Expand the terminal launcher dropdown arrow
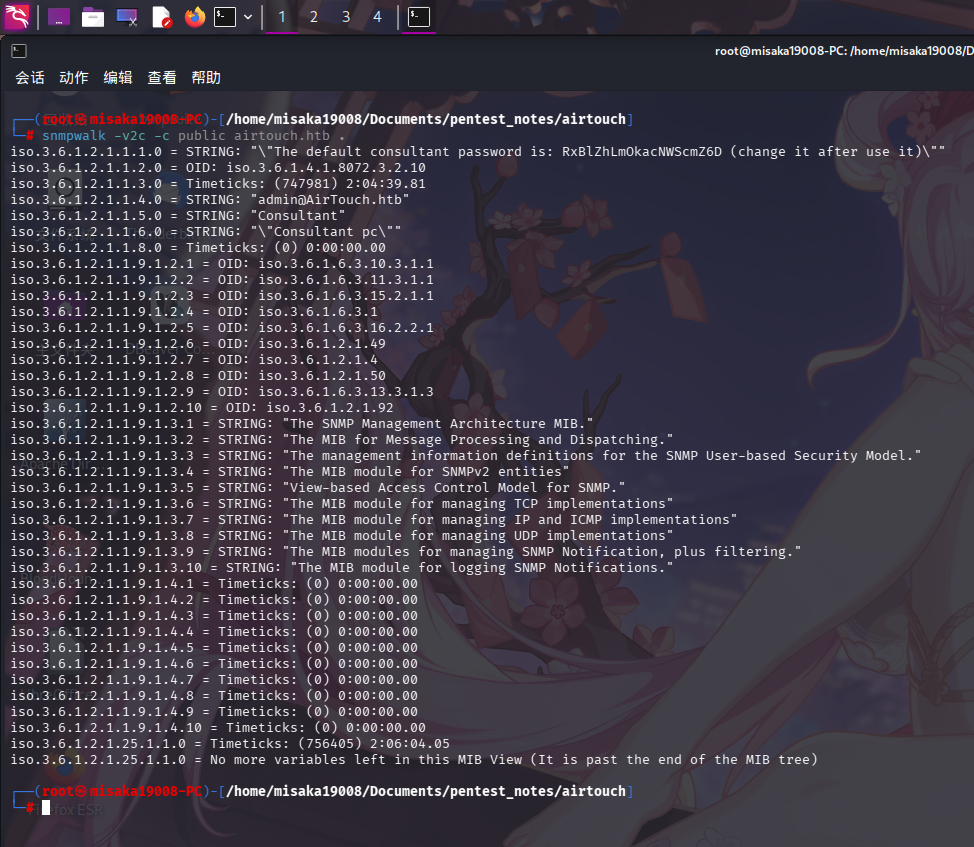Image resolution: width=974 pixels, height=847 pixels. tap(248, 17)
